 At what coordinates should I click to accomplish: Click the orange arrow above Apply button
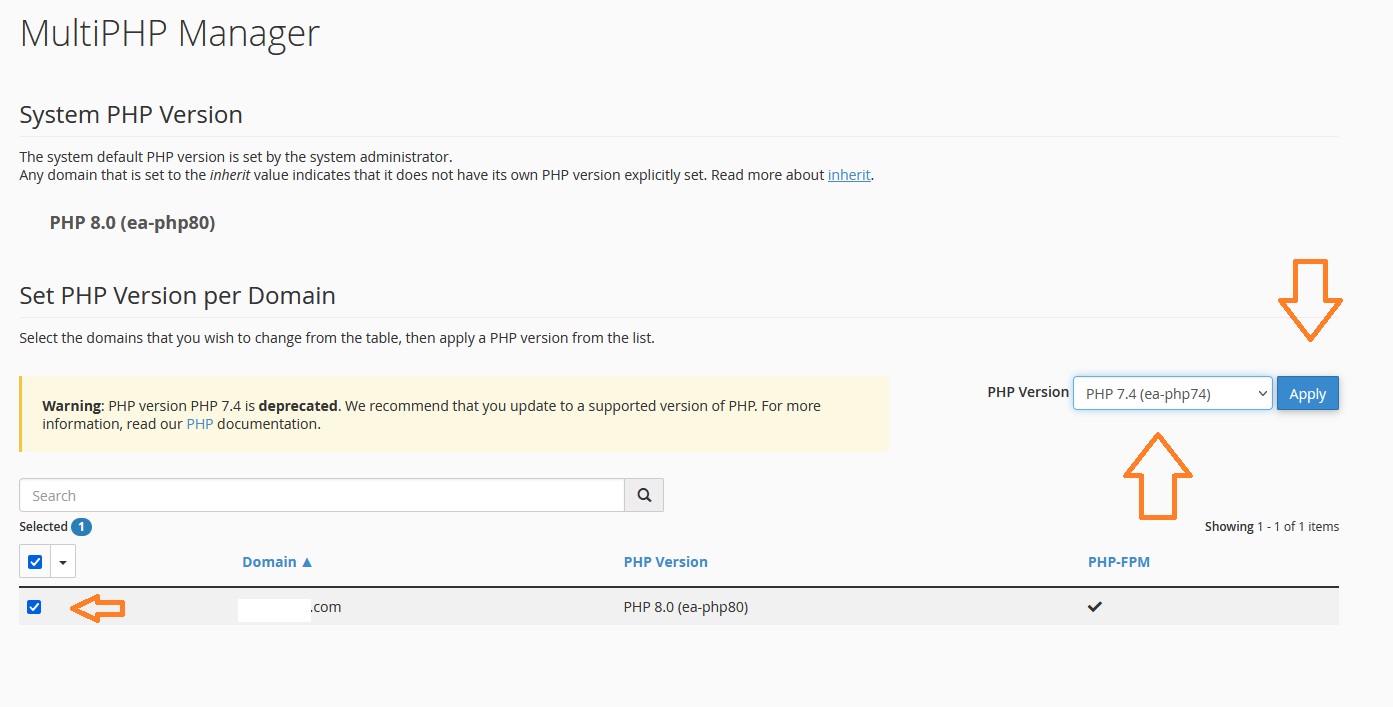tap(1309, 299)
